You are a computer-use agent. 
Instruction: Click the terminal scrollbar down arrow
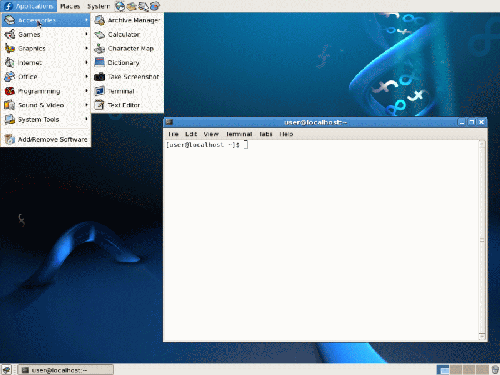[482, 336]
